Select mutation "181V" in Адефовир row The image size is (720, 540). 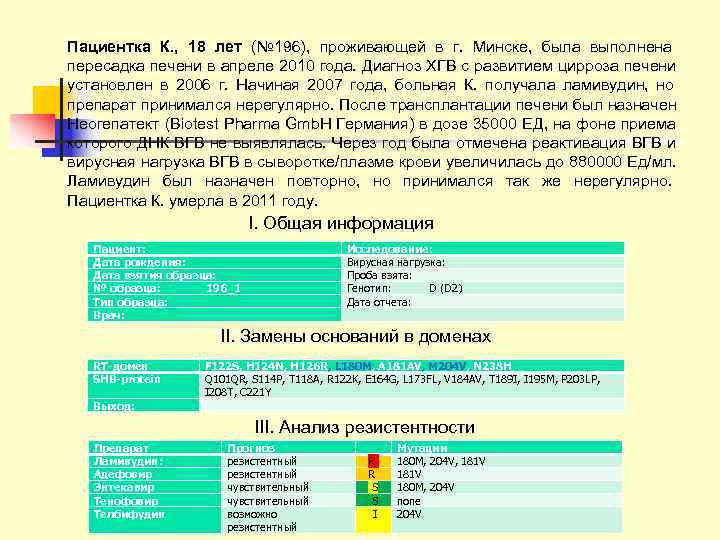pos(409,474)
